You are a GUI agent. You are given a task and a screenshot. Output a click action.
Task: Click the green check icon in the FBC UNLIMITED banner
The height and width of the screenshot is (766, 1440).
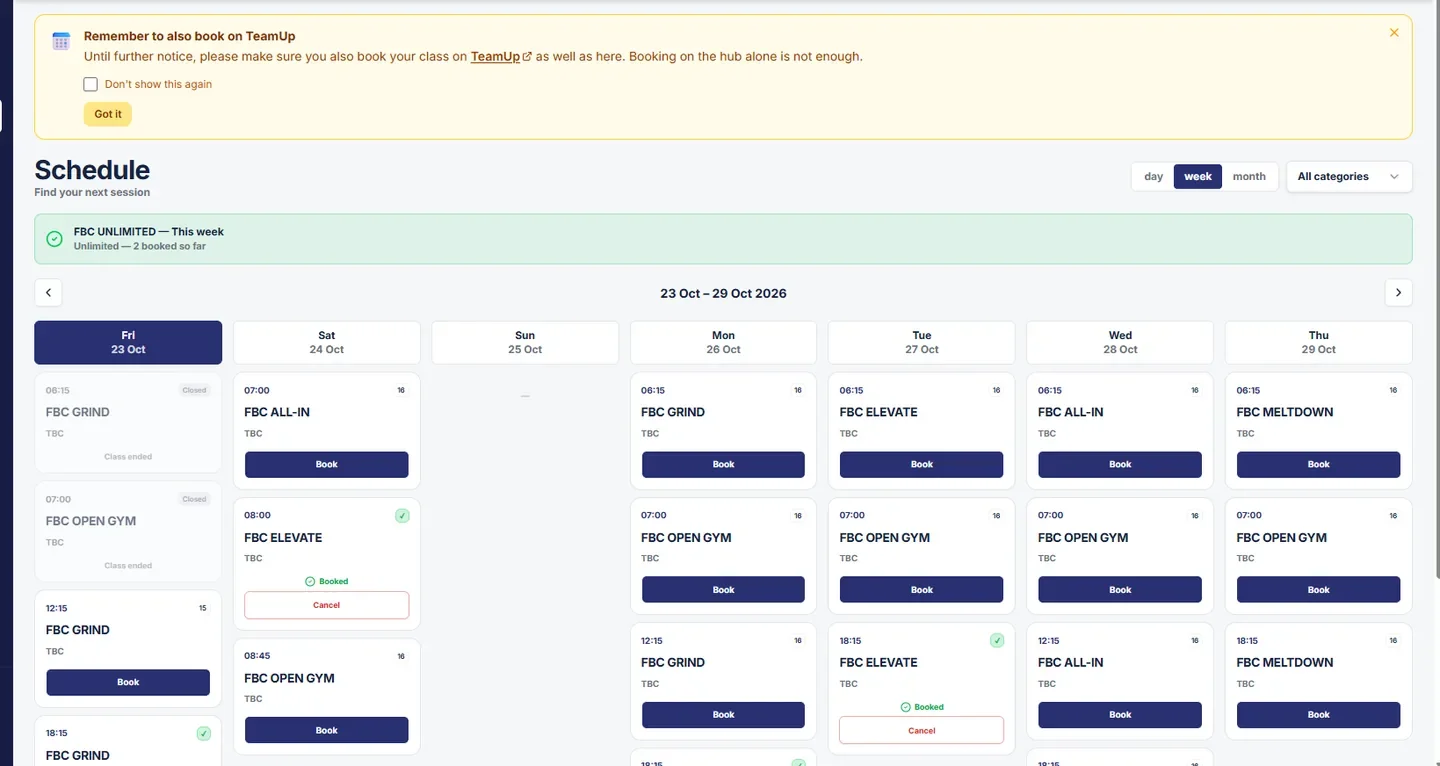click(x=55, y=239)
